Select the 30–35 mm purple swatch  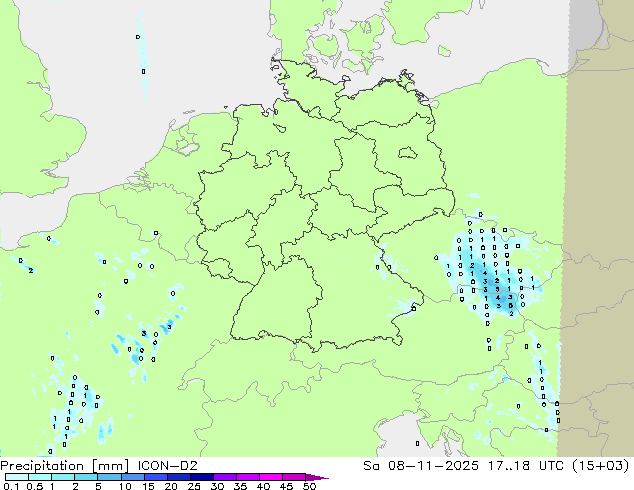coord(224,477)
